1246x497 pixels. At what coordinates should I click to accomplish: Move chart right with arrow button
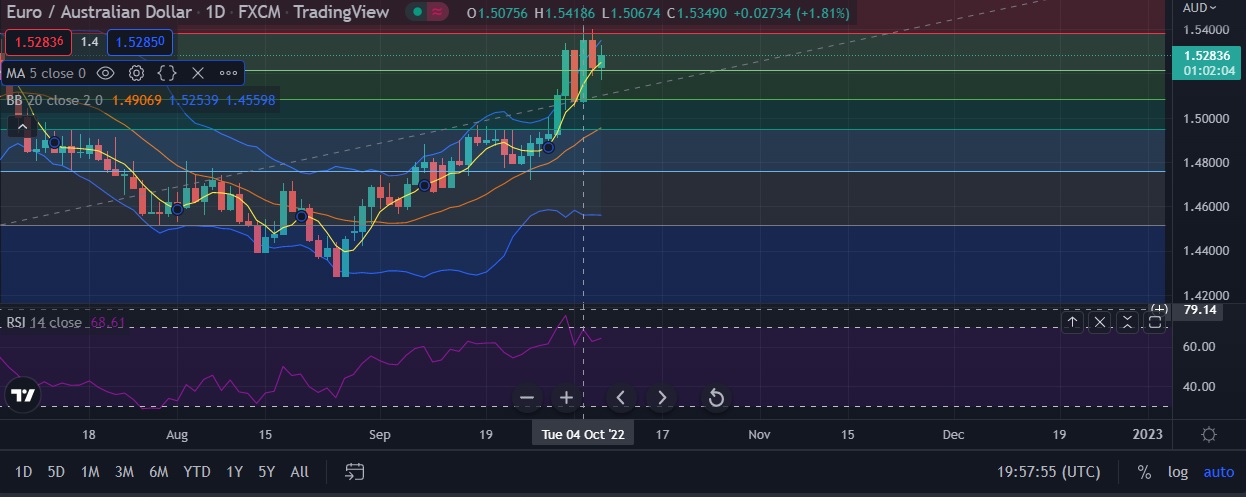pyautogui.click(x=661, y=398)
